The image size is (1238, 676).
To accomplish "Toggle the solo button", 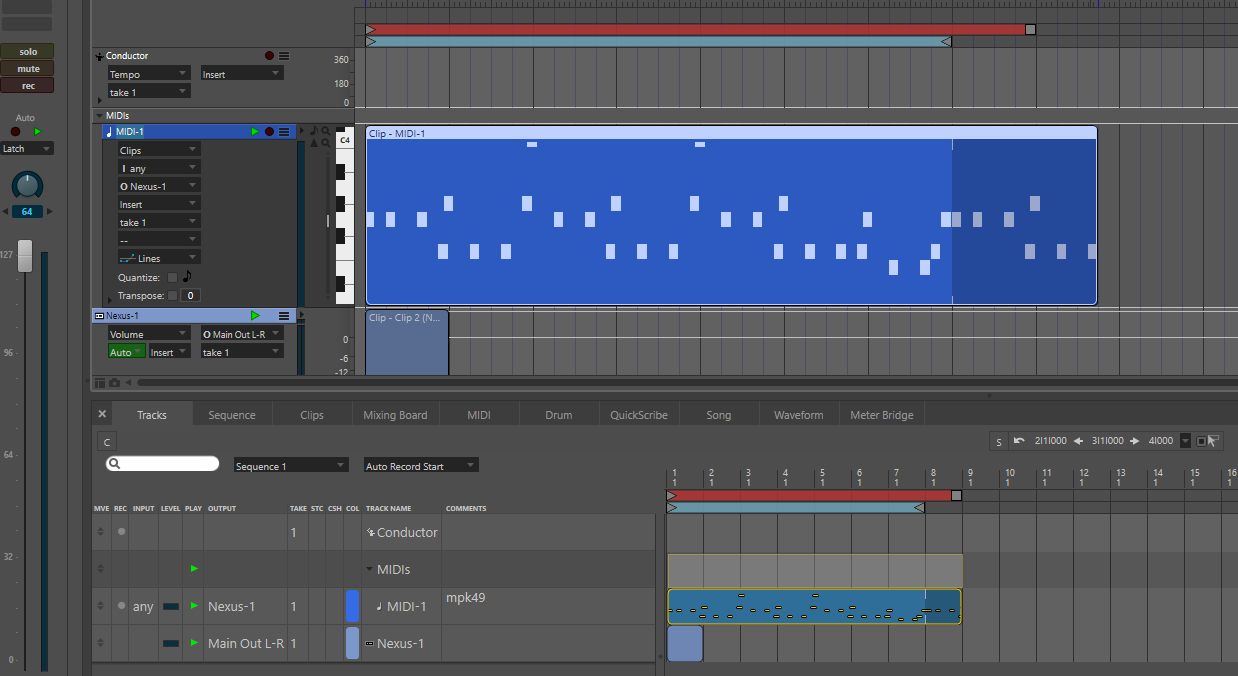I will tap(28, 51).
